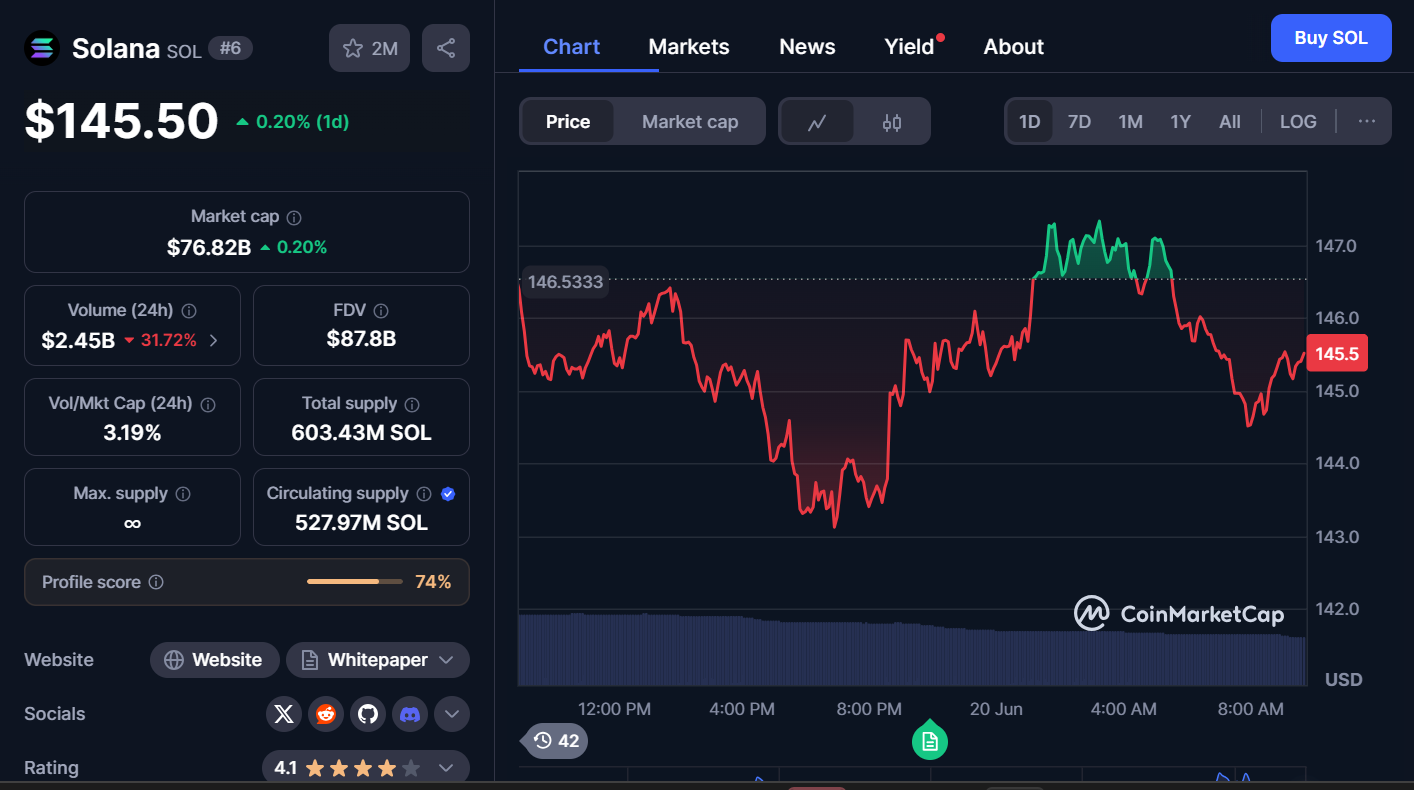The image size is (1414, 790).
Task: Click the Profile score progress bar
Action: point(355,582)
